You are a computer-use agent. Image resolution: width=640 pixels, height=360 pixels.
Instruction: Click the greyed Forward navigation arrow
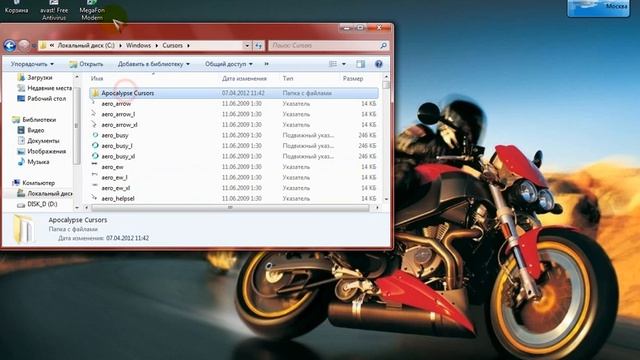click(24, 46)
